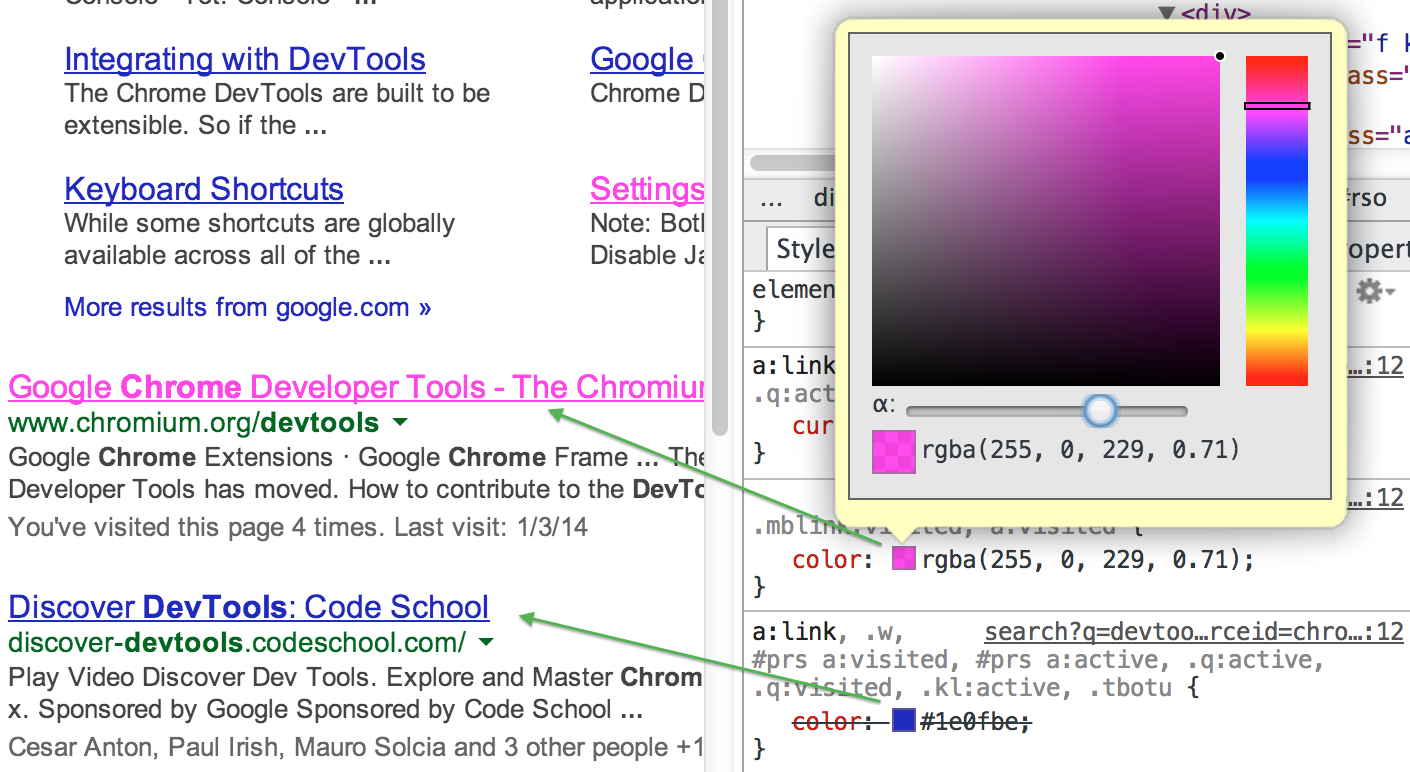
Task: Click the pink swatch beside rgba color value
Action: coord(904,559)
